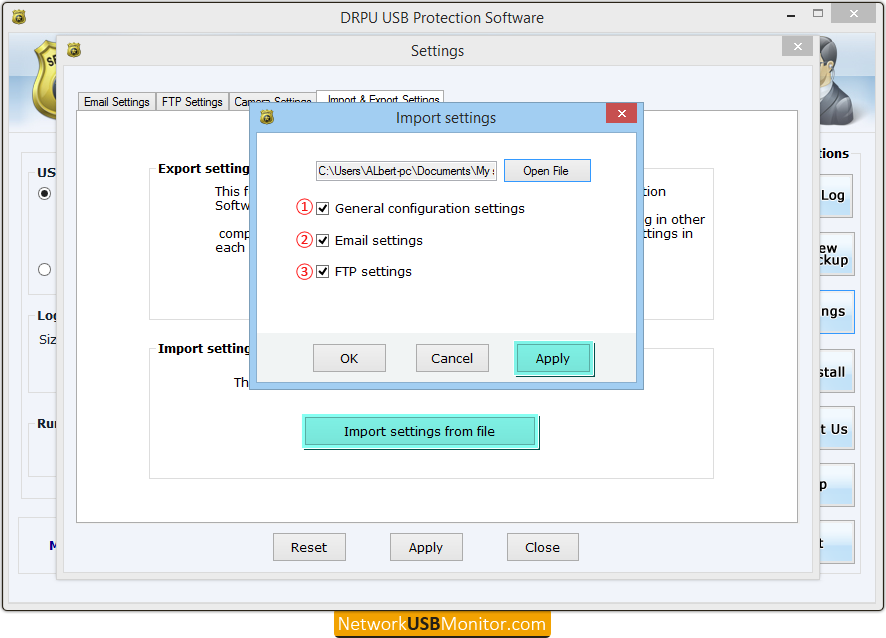The height and width of the screenshot is (638, 886).
Task: Apply the selected import settings
Action: 553,358
